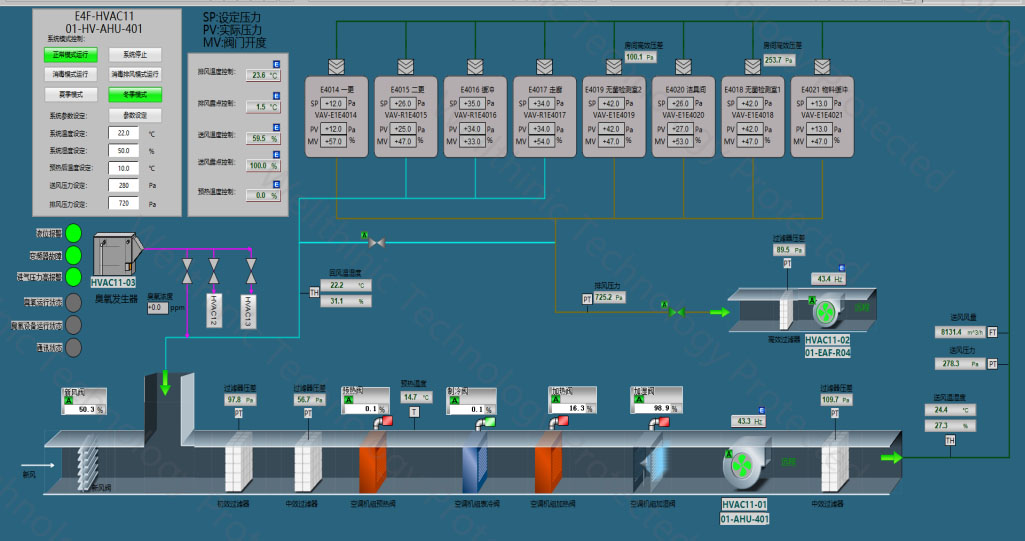Viewport: 1025px width, 541px height.
Task: Click the damper icon above E4016 VAV box
Action: (x=475, y=67)
